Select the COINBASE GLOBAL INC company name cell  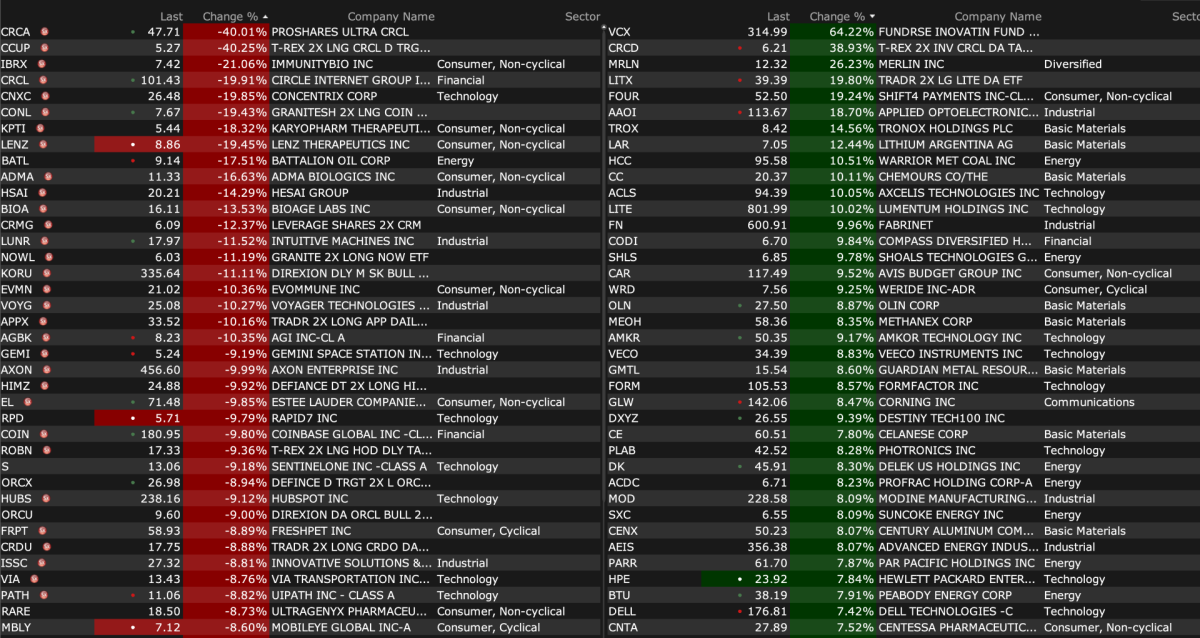click(350, 434)
